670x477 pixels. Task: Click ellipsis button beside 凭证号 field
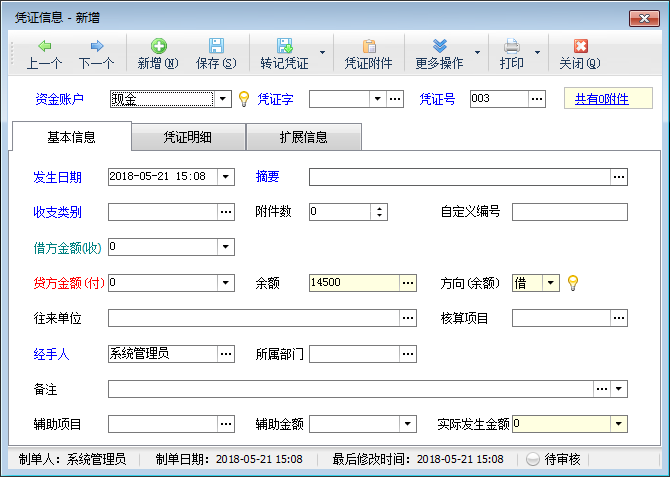click(537, 99)
